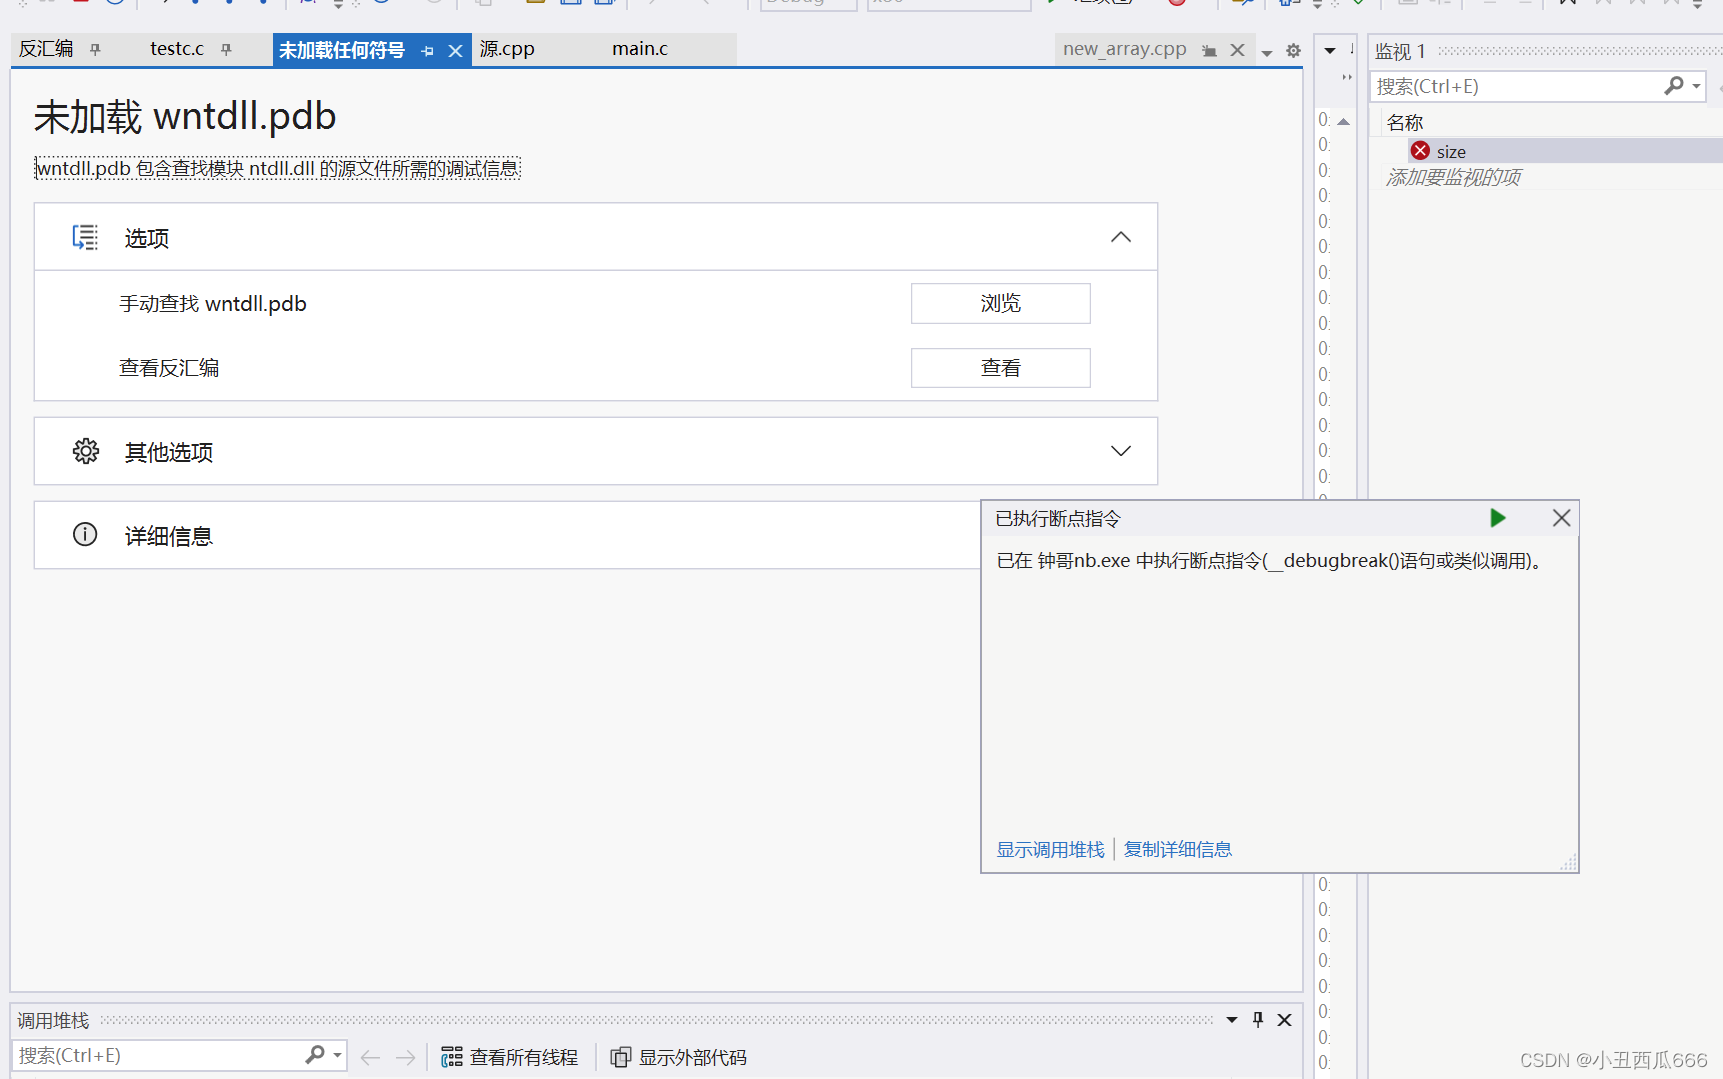Promote new_array.cpp preview tab to keep open
Screen dimensions: 1723x1079
coord(1209,50)
